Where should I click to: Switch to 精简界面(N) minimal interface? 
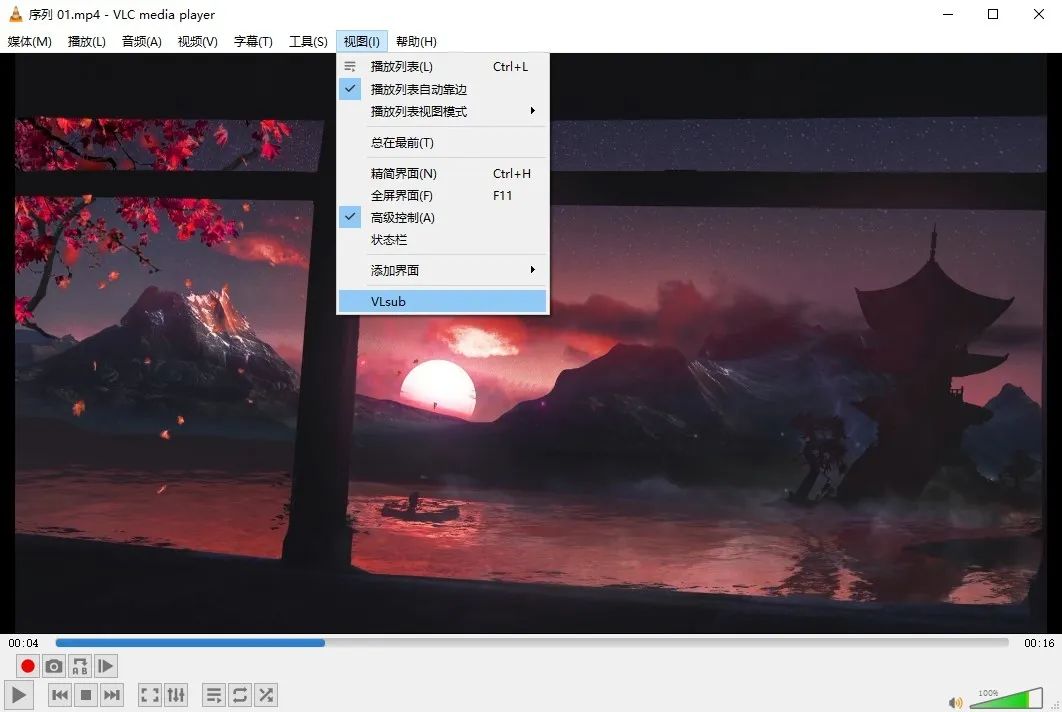(442, 173)
